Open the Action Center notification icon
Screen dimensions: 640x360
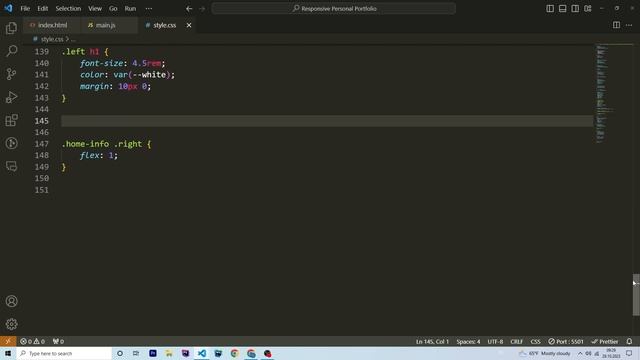(629, 353)
